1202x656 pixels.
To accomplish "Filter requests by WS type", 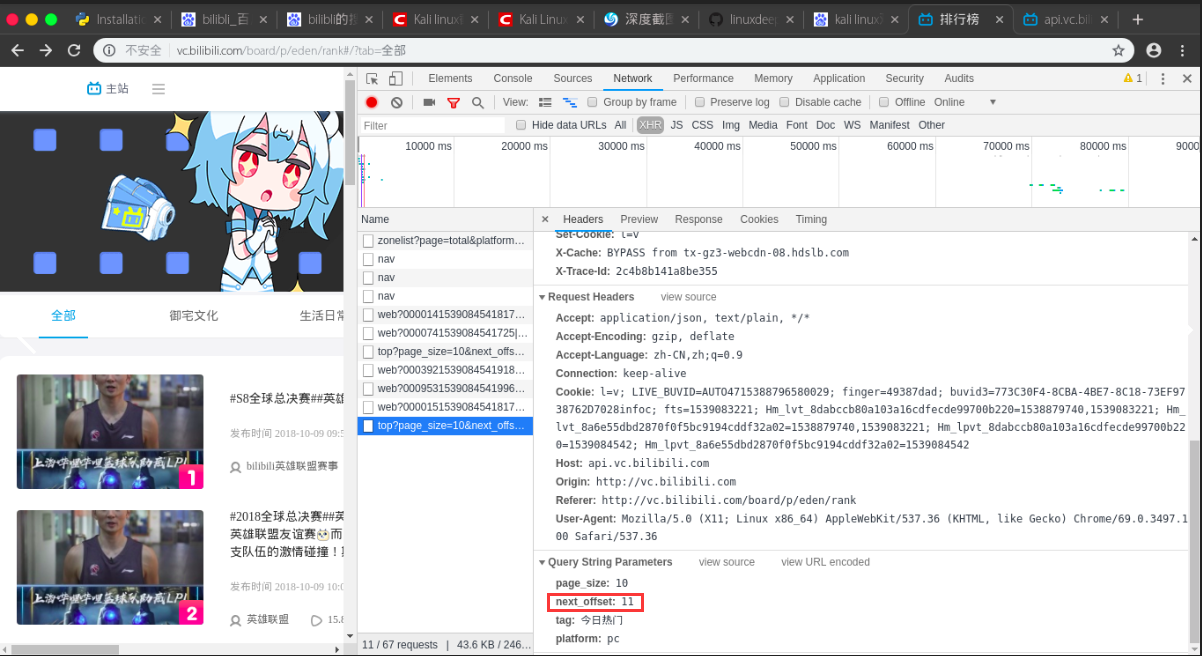I will tap(852, 125).
